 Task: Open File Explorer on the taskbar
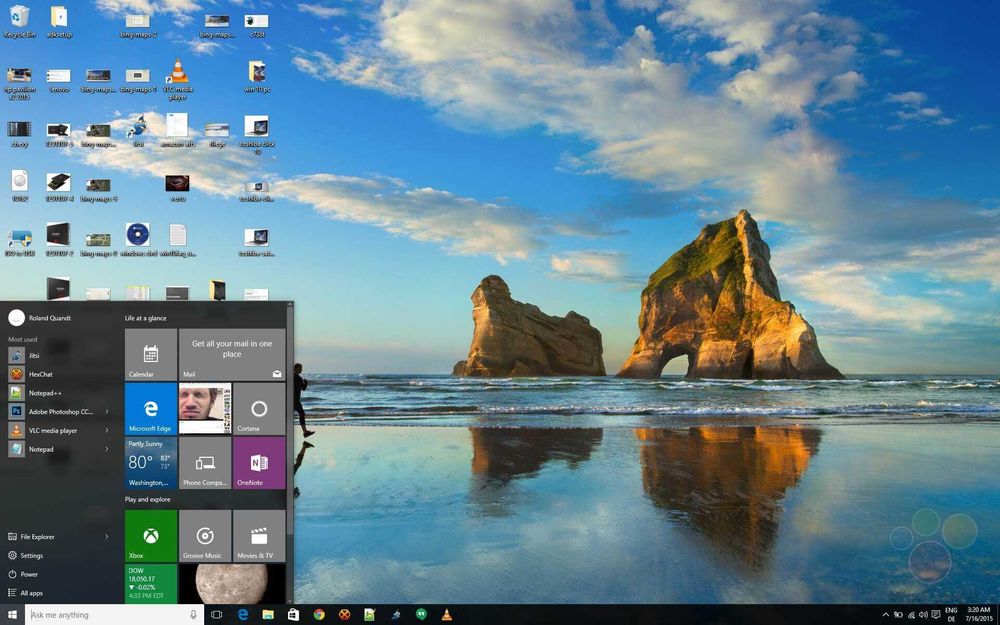268,615
